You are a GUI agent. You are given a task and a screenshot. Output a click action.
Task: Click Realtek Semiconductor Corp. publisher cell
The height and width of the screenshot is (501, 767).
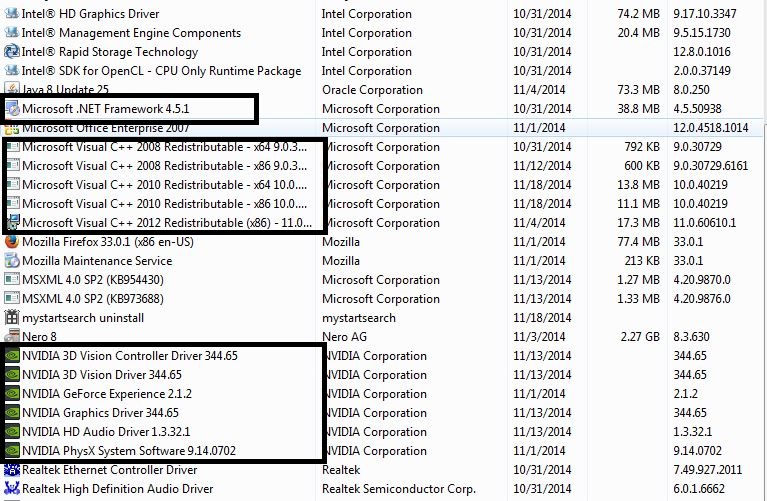[399, 489]
